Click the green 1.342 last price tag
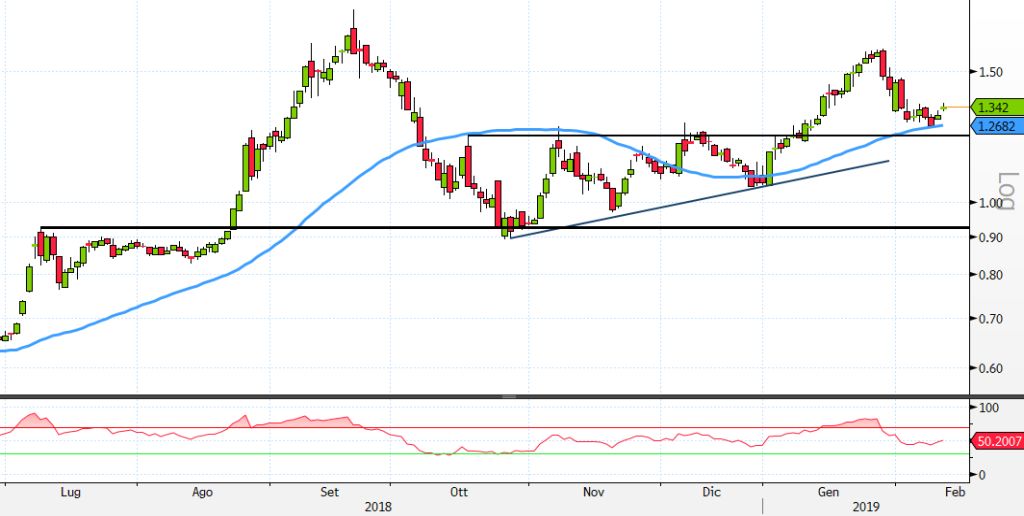1024x516 pixels. pos(997,107)
